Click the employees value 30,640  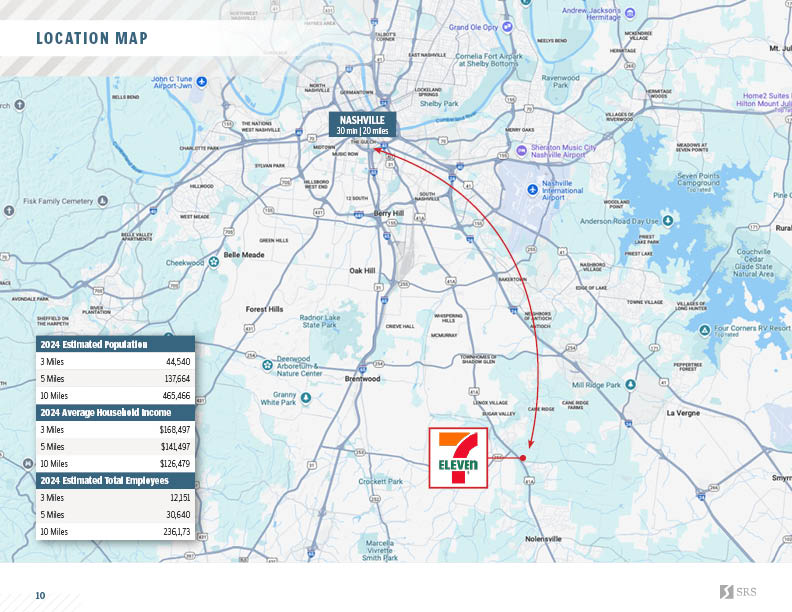(x=178, y=515)
